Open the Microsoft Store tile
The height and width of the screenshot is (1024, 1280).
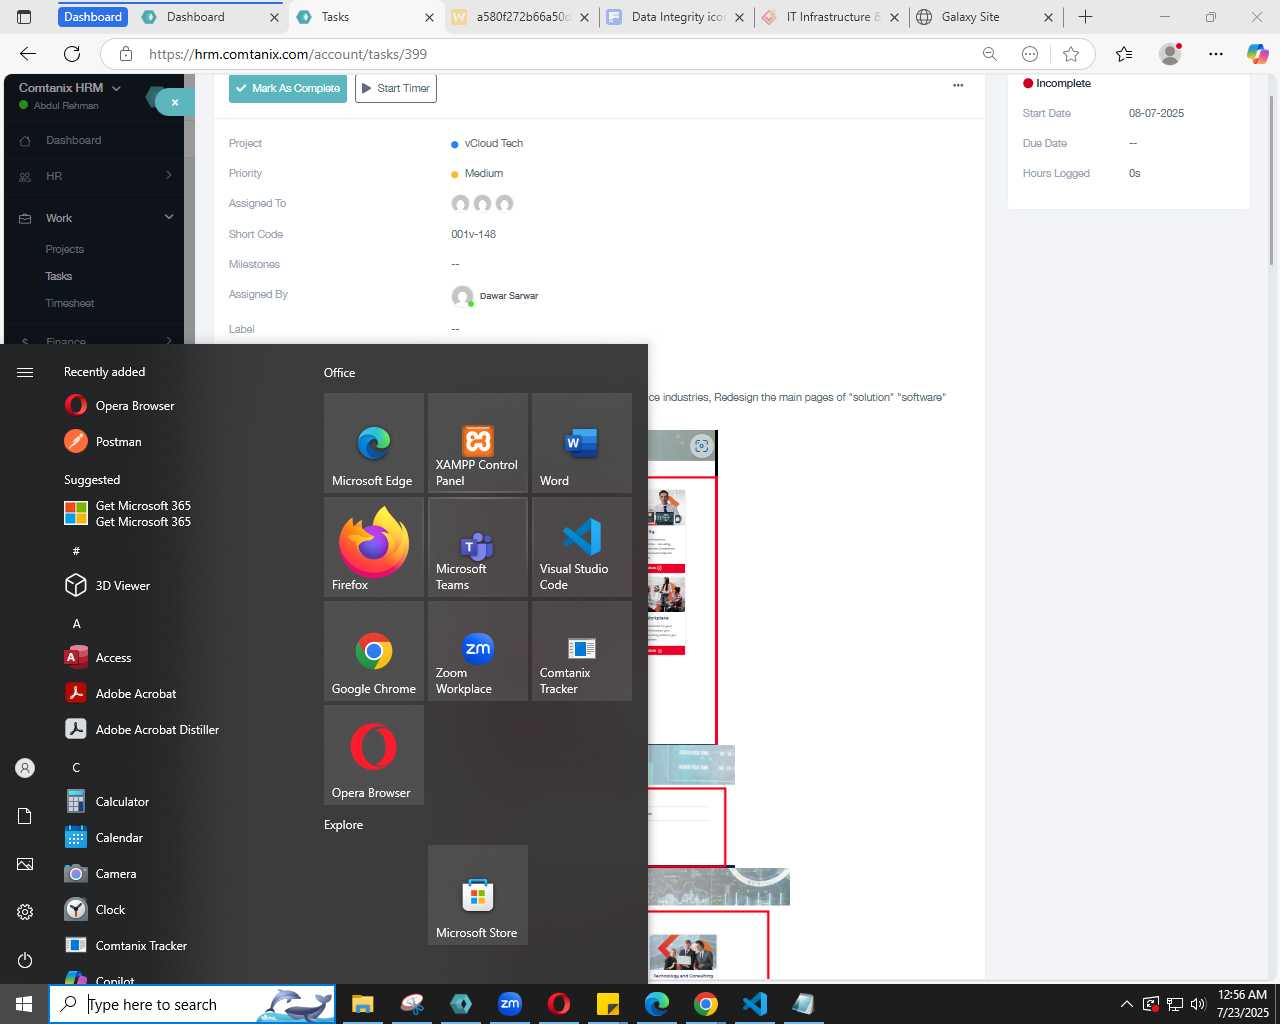click(x=478, y=895)
